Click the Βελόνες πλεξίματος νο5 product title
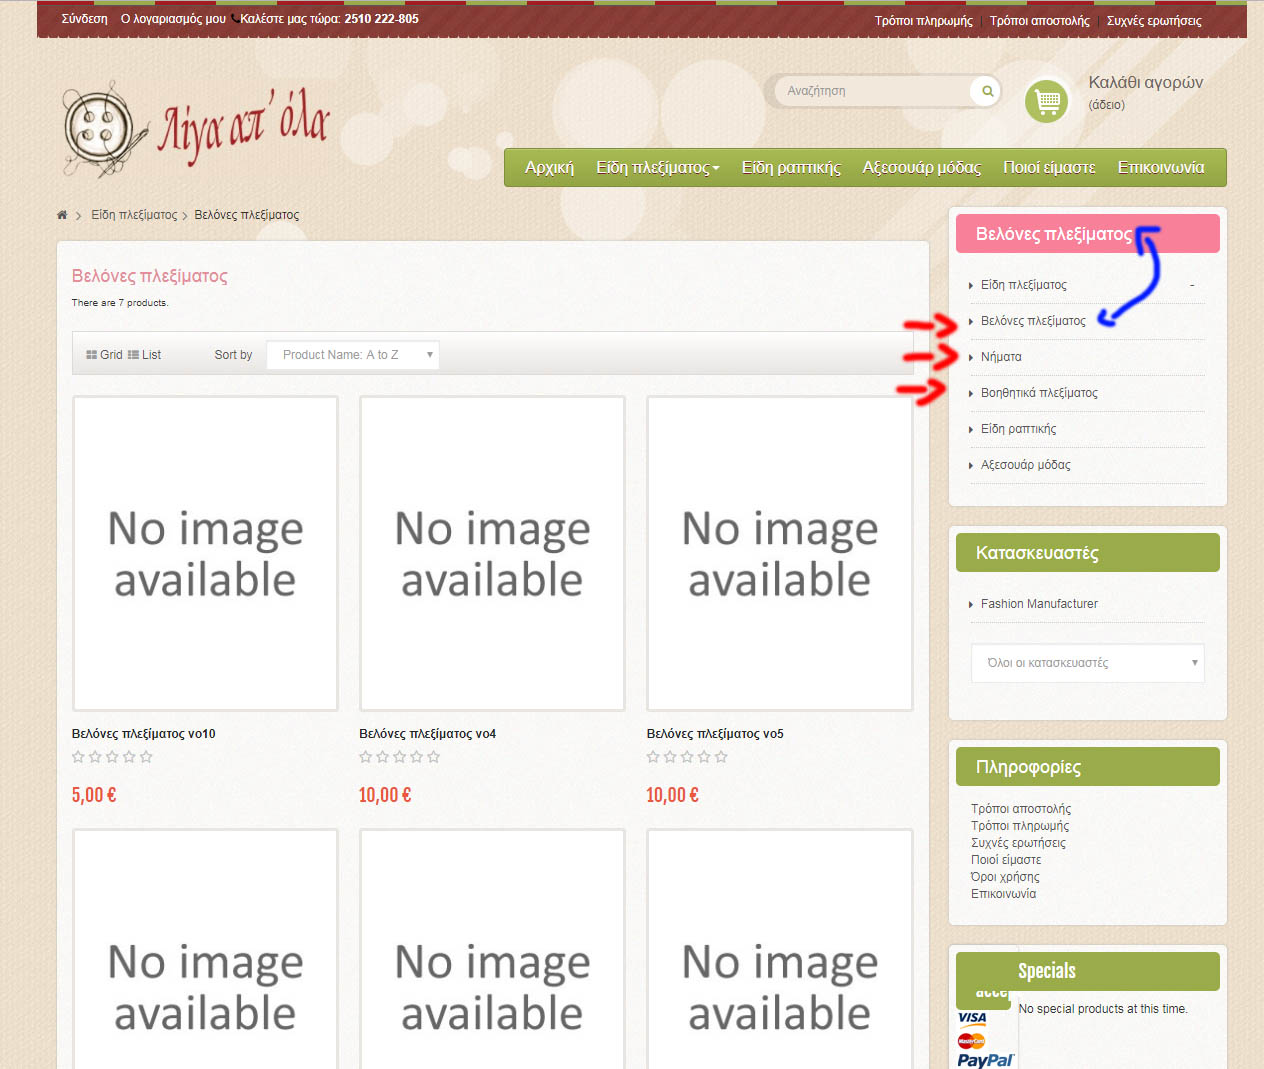 coord(715,734)
